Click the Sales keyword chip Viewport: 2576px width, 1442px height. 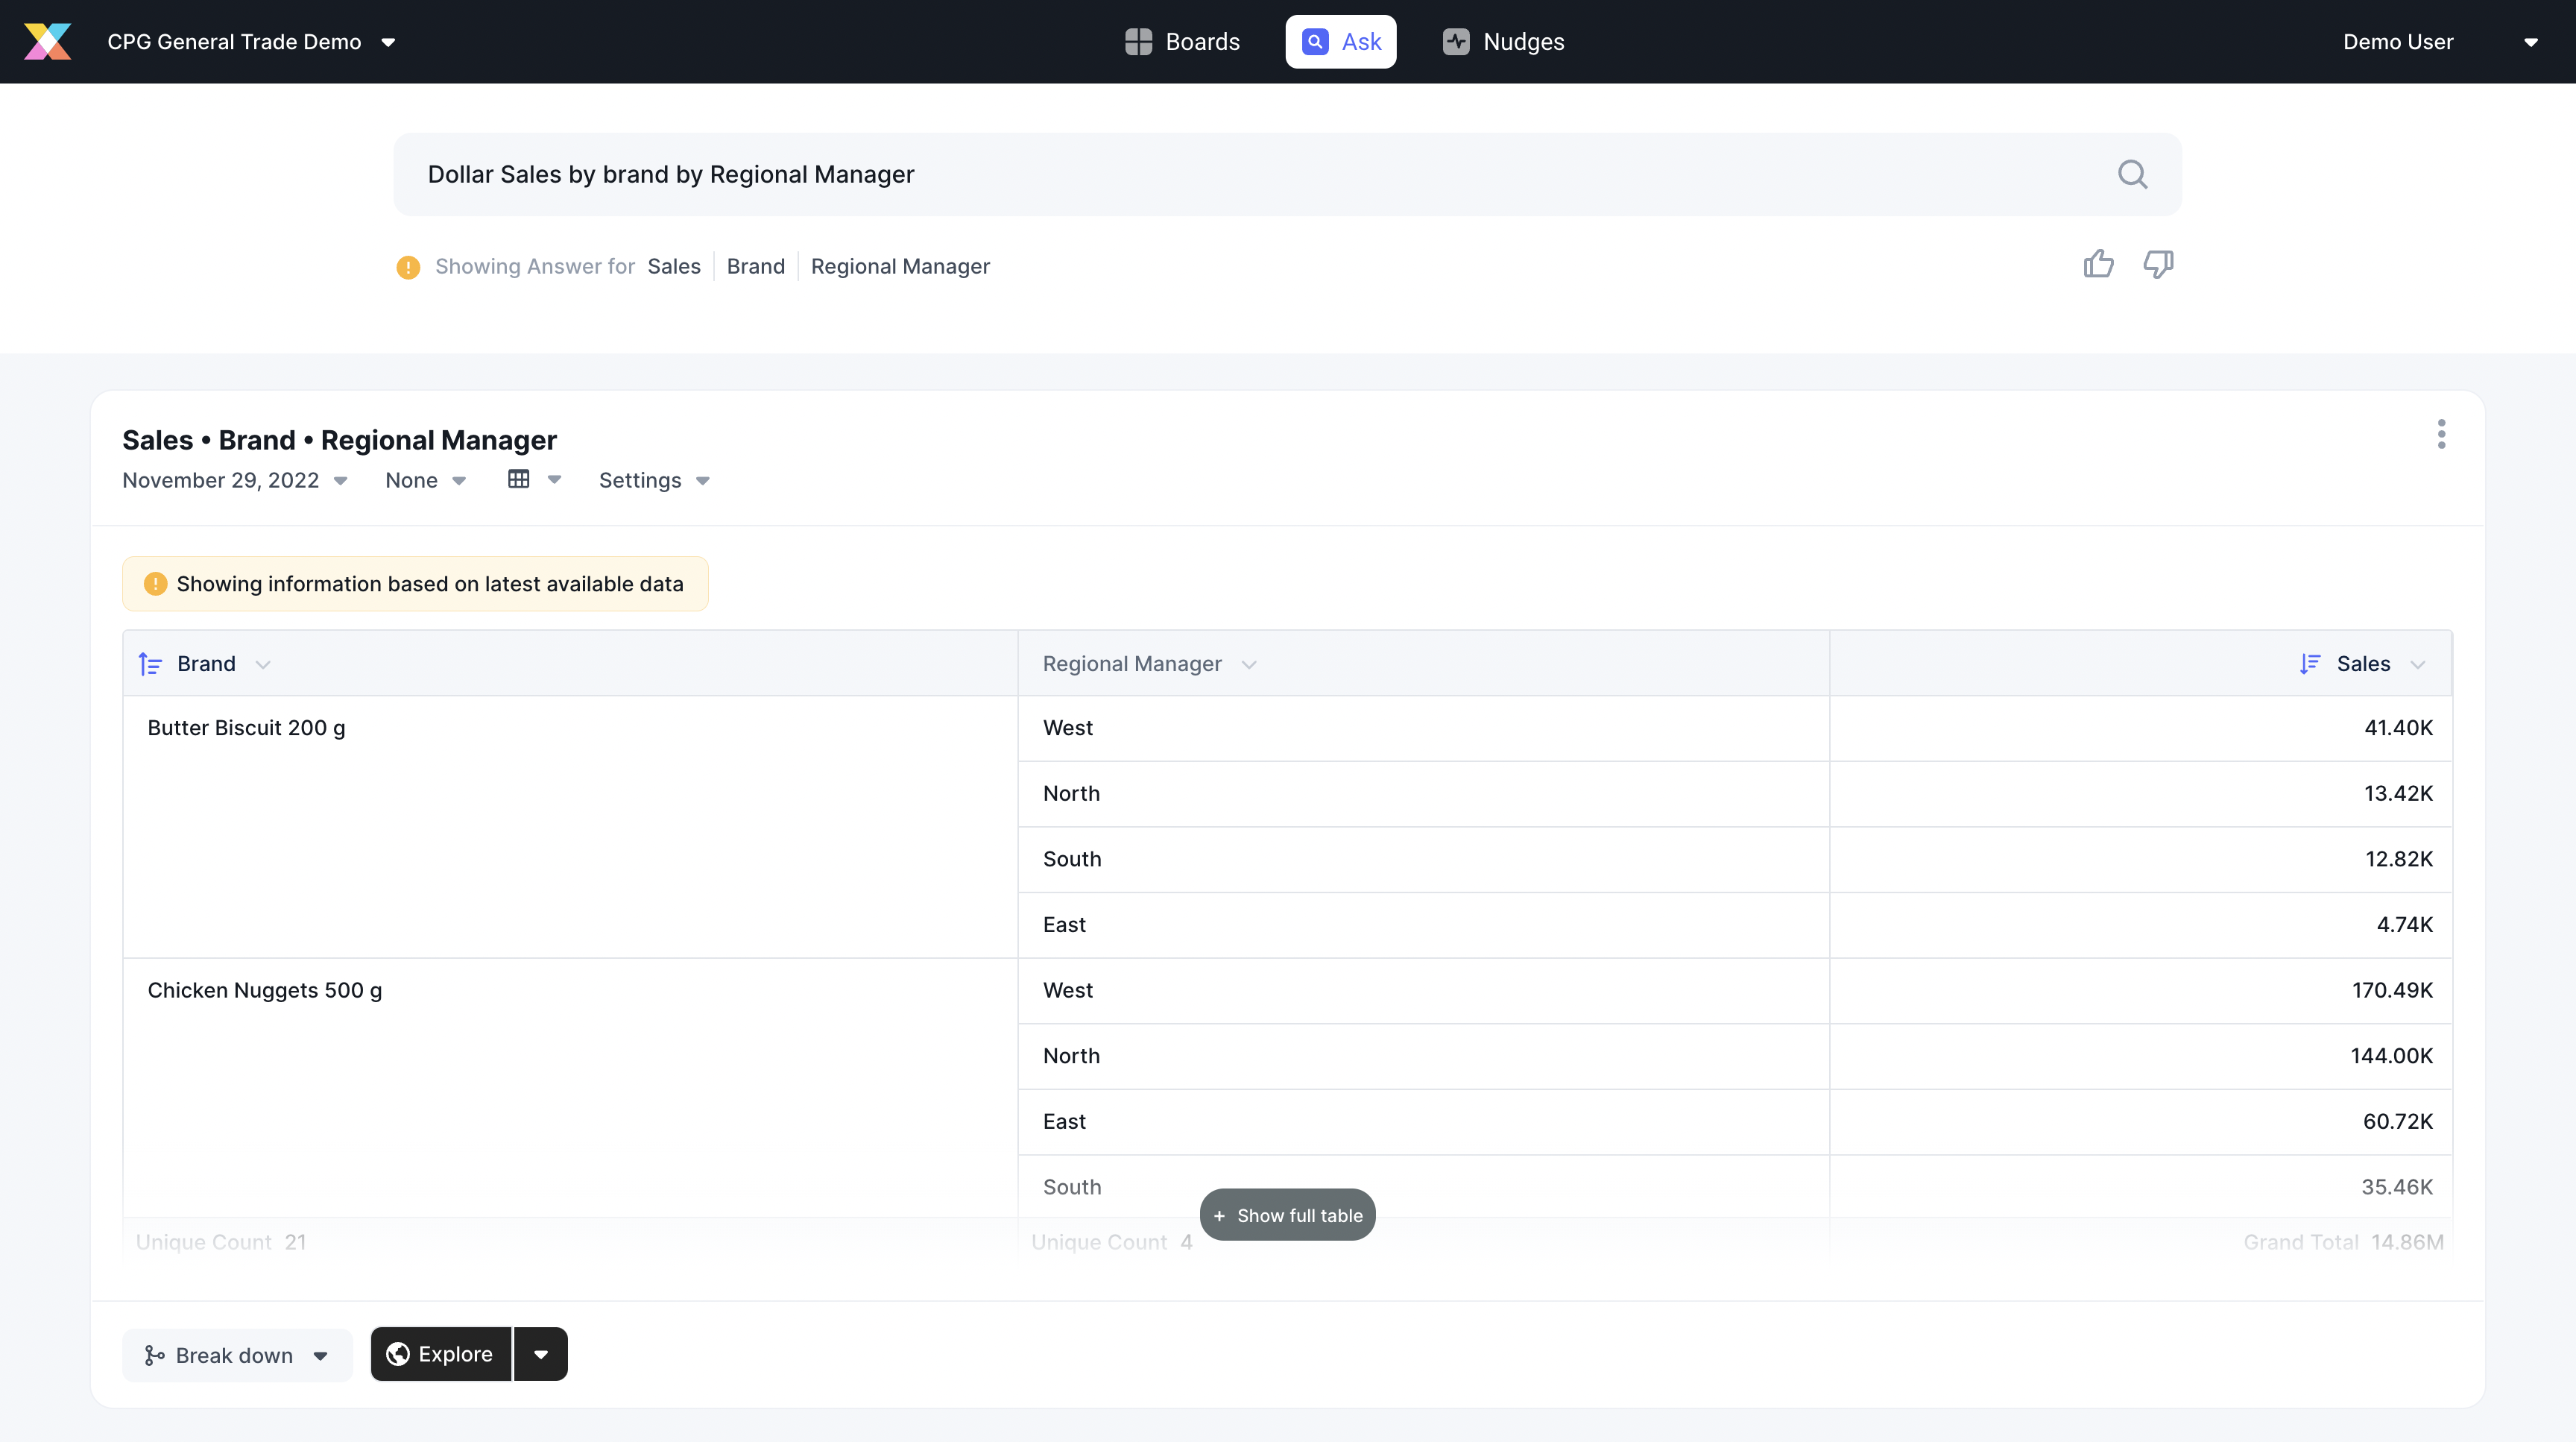(674, 266)
